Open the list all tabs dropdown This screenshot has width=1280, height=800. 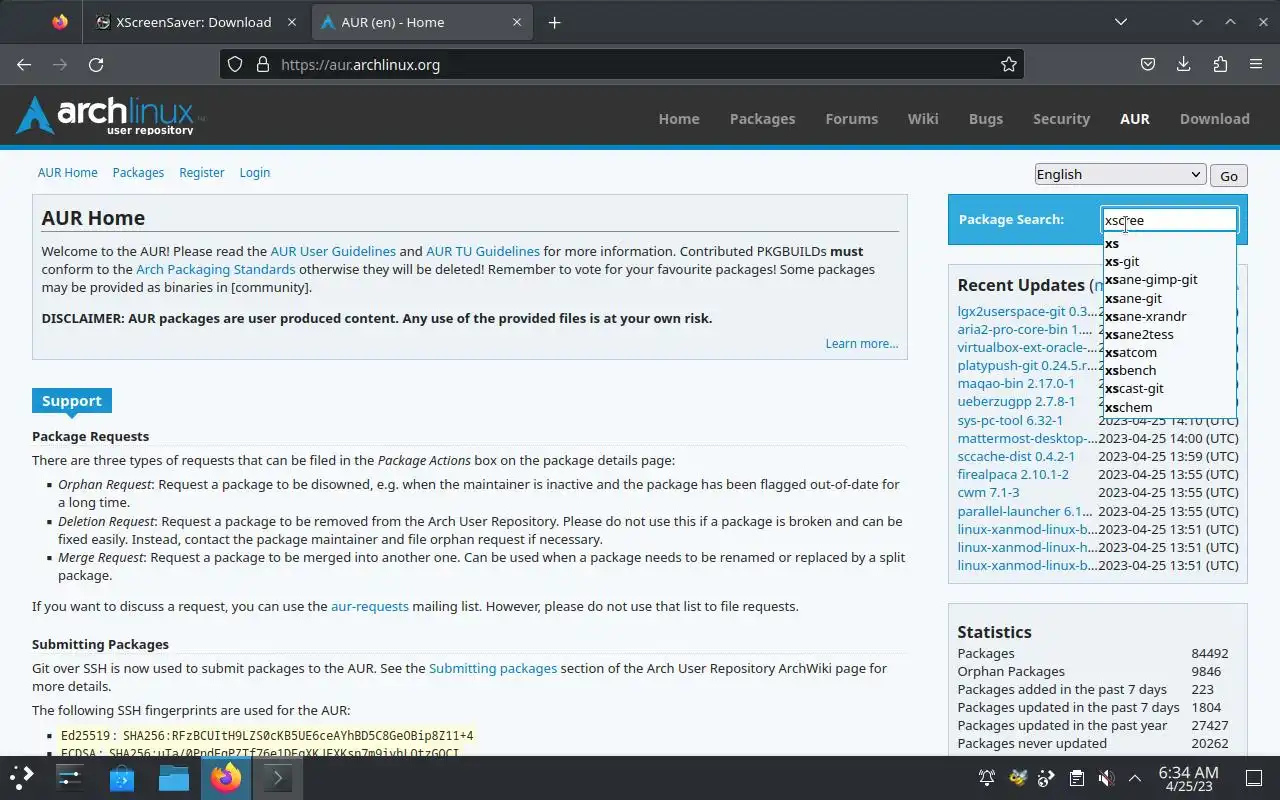[x=1121, y=22]
